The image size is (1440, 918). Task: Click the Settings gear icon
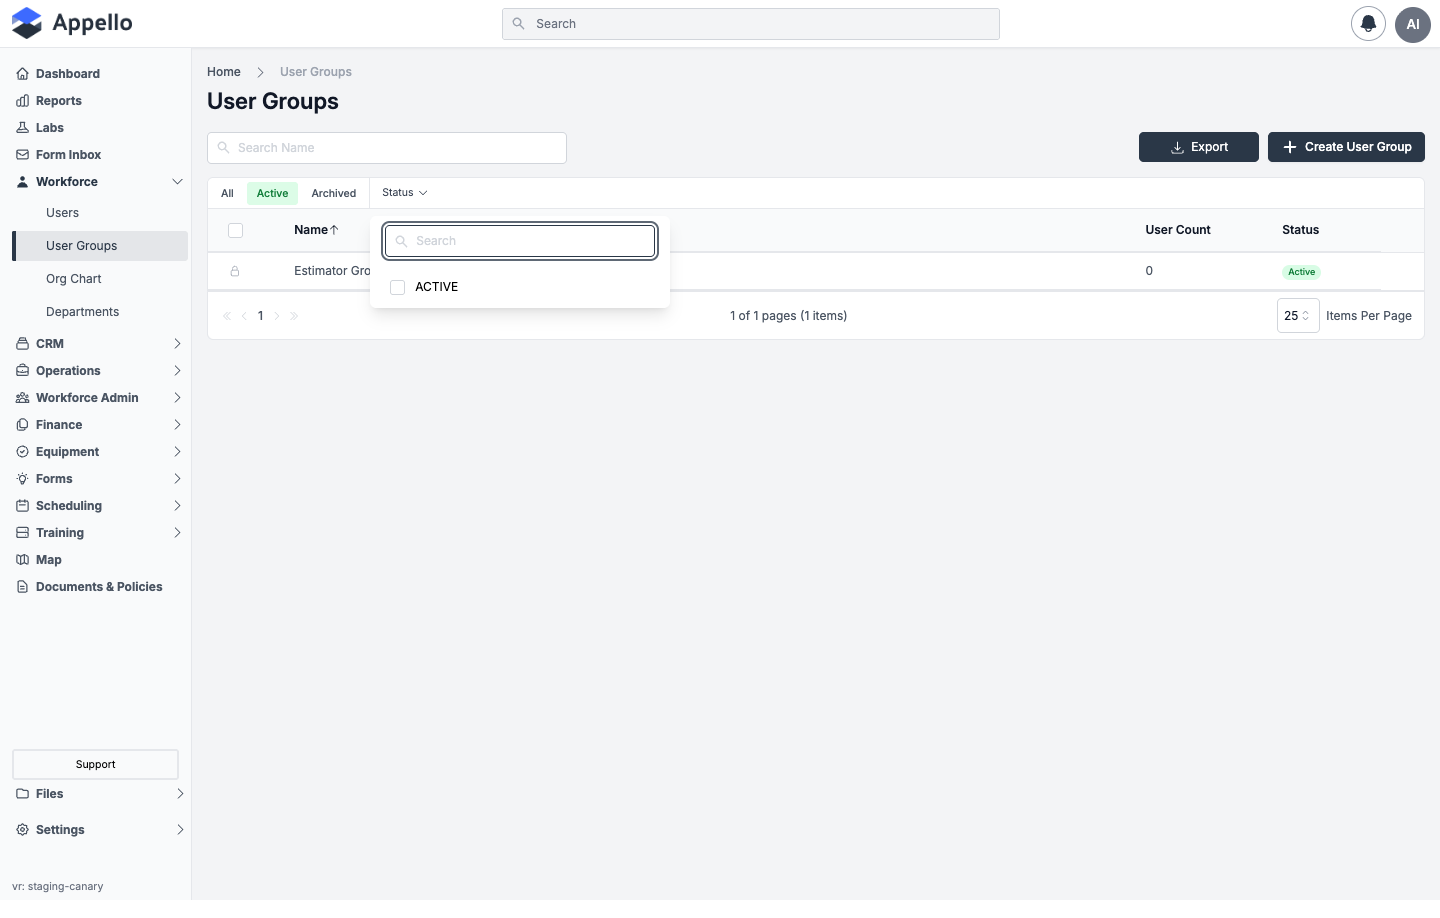pos(22,830)
